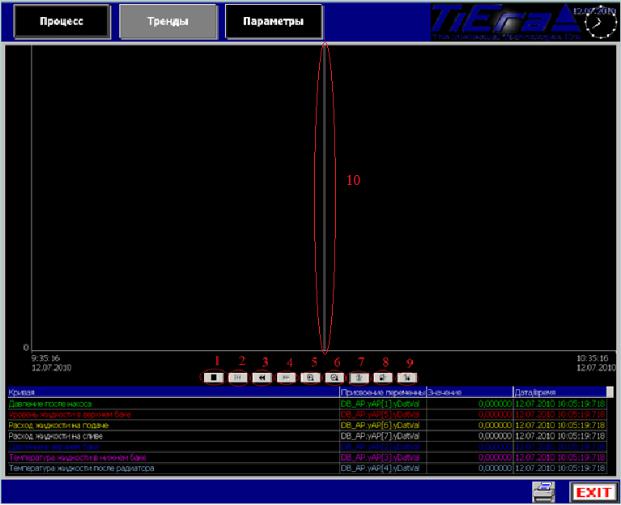Click trend toolbar button numbered 8
Viewport: 621px width, 505px height.
(x=382, y=378)
